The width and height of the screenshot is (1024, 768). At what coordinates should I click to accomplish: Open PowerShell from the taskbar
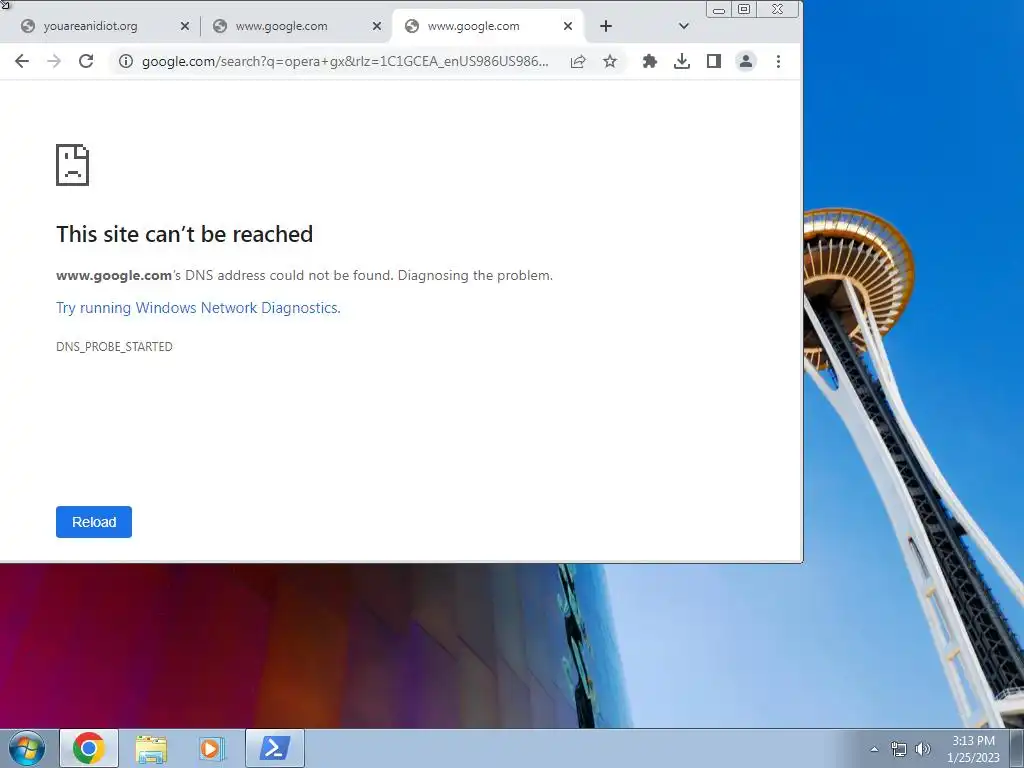pos(275,748)
